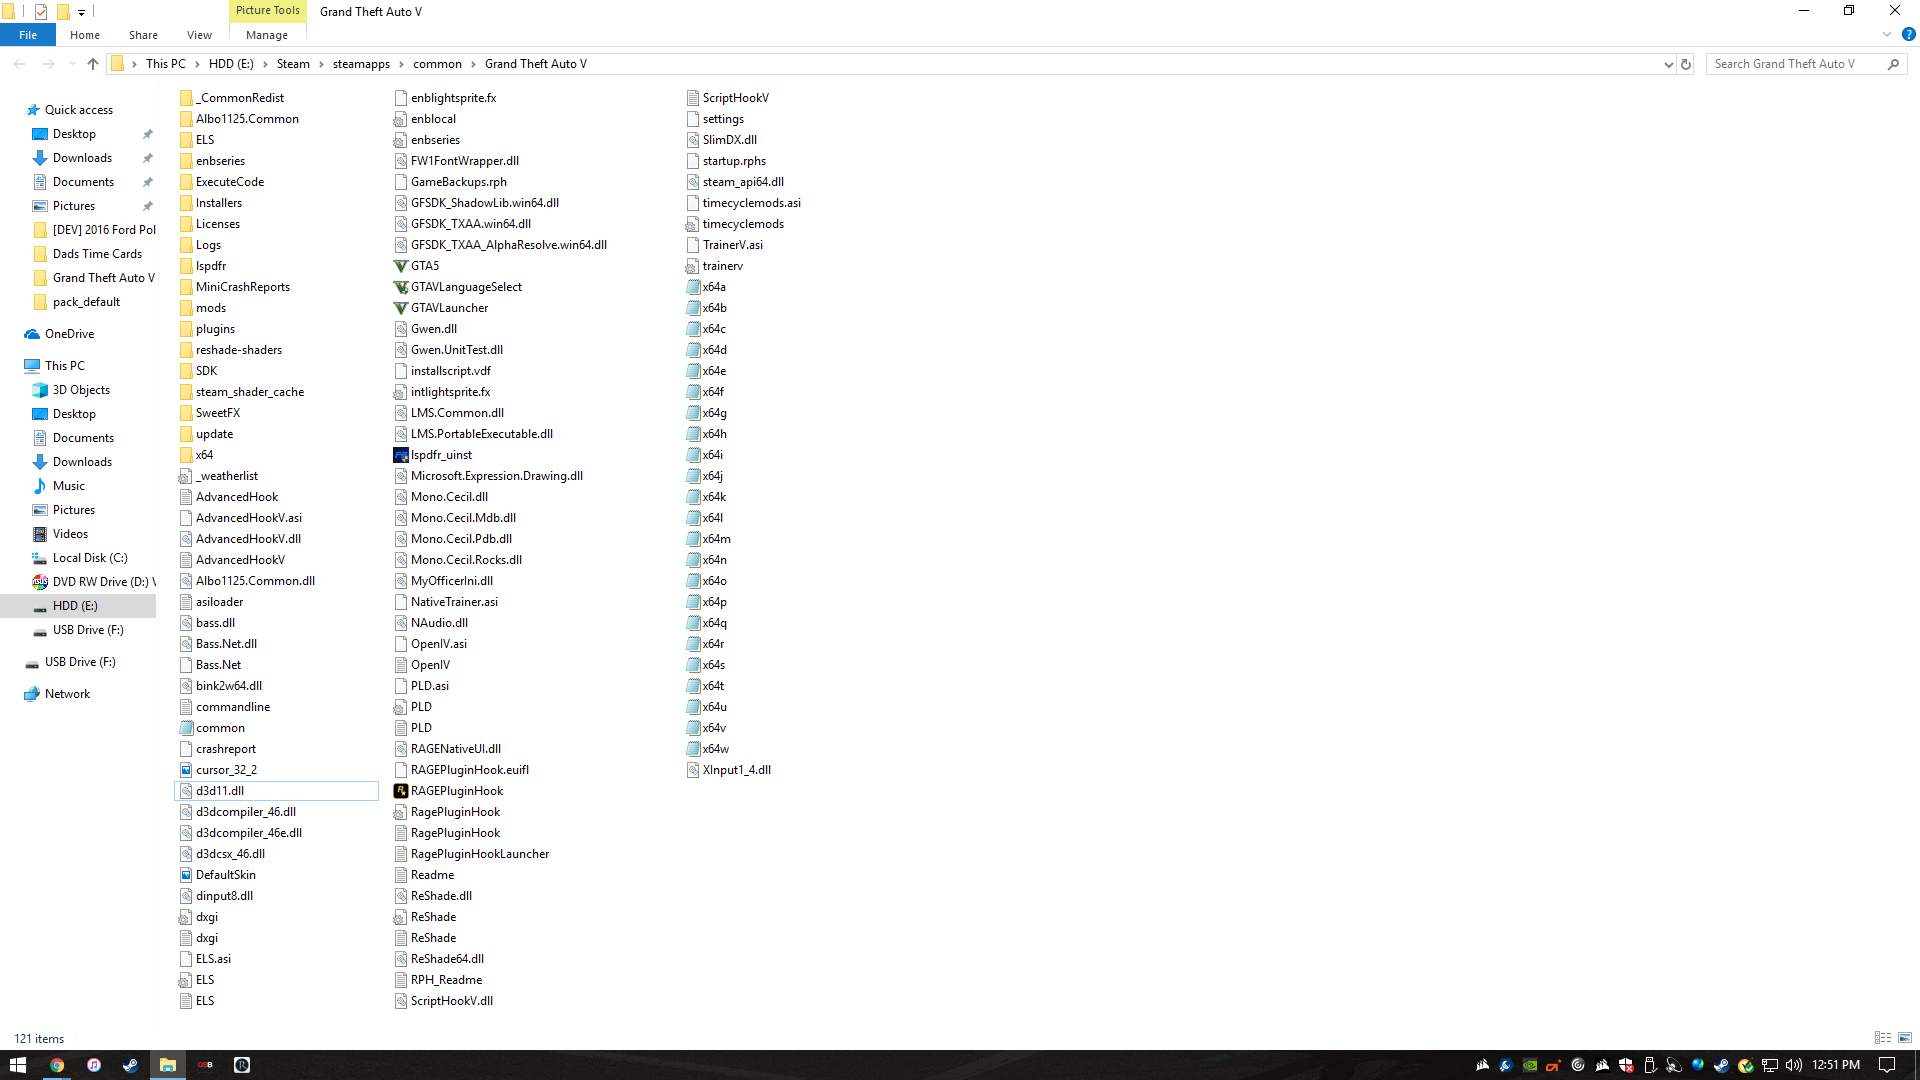This screenshot has height=1080, width=1920.
Task: Click the Steam breadcrumb in path
Action: click(293, 64)
